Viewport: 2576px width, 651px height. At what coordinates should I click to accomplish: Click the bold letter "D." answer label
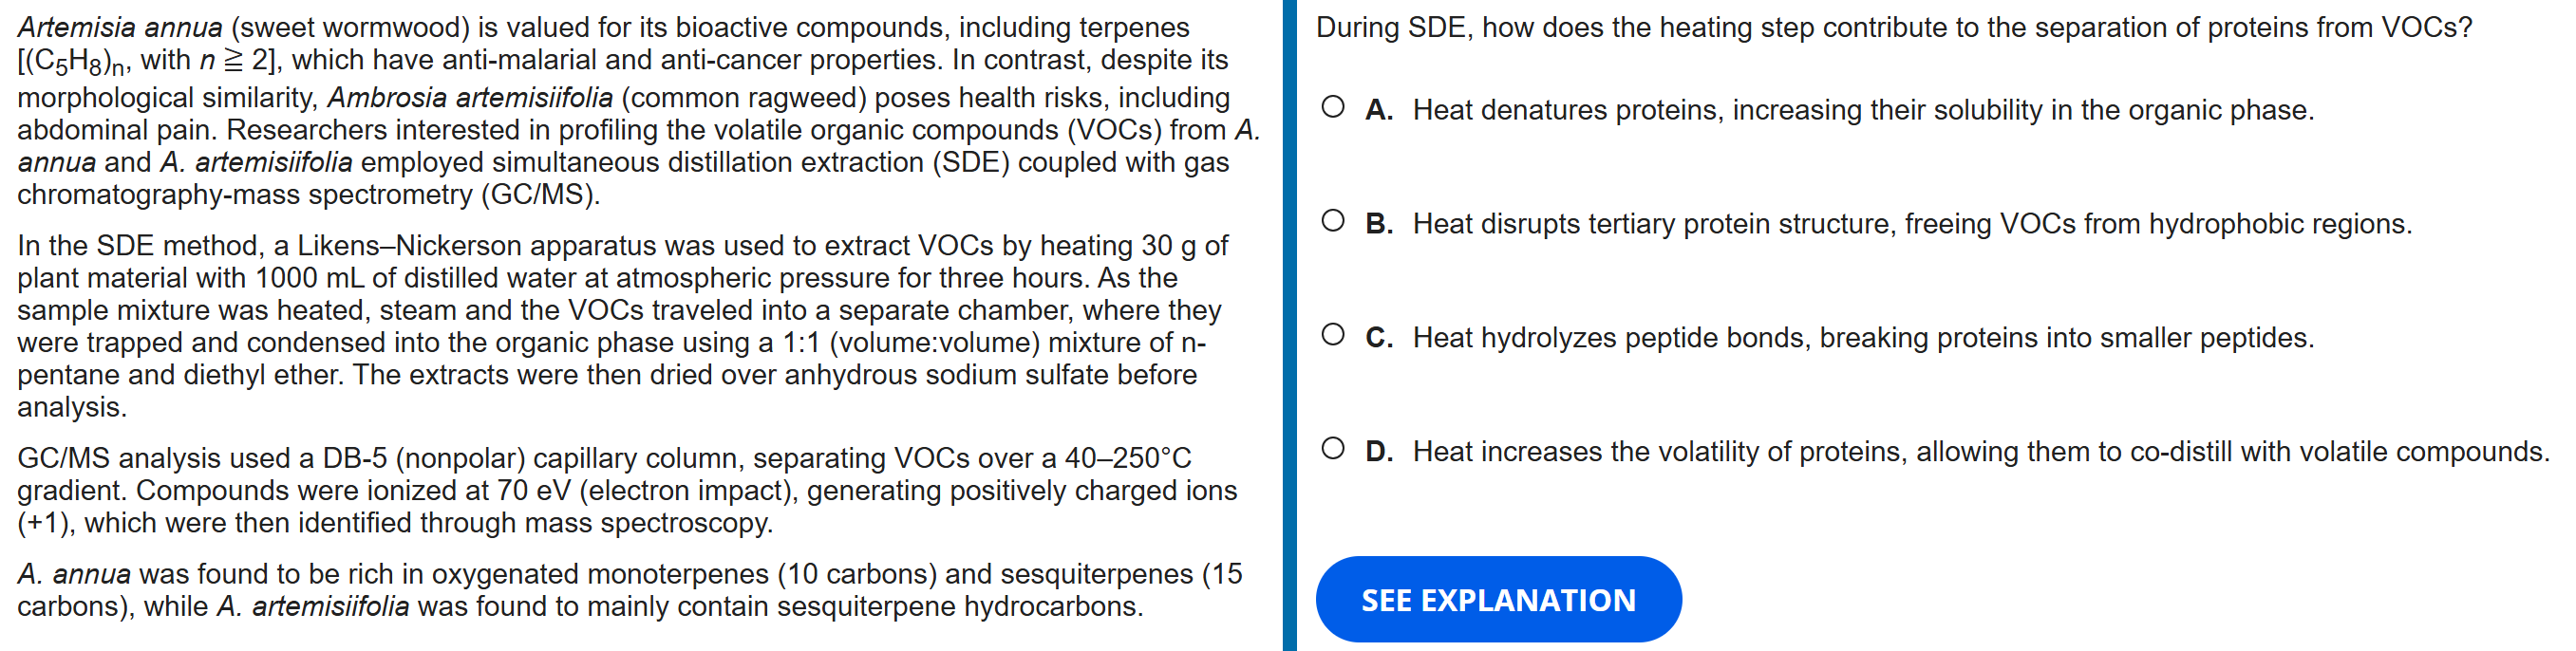1379,452
